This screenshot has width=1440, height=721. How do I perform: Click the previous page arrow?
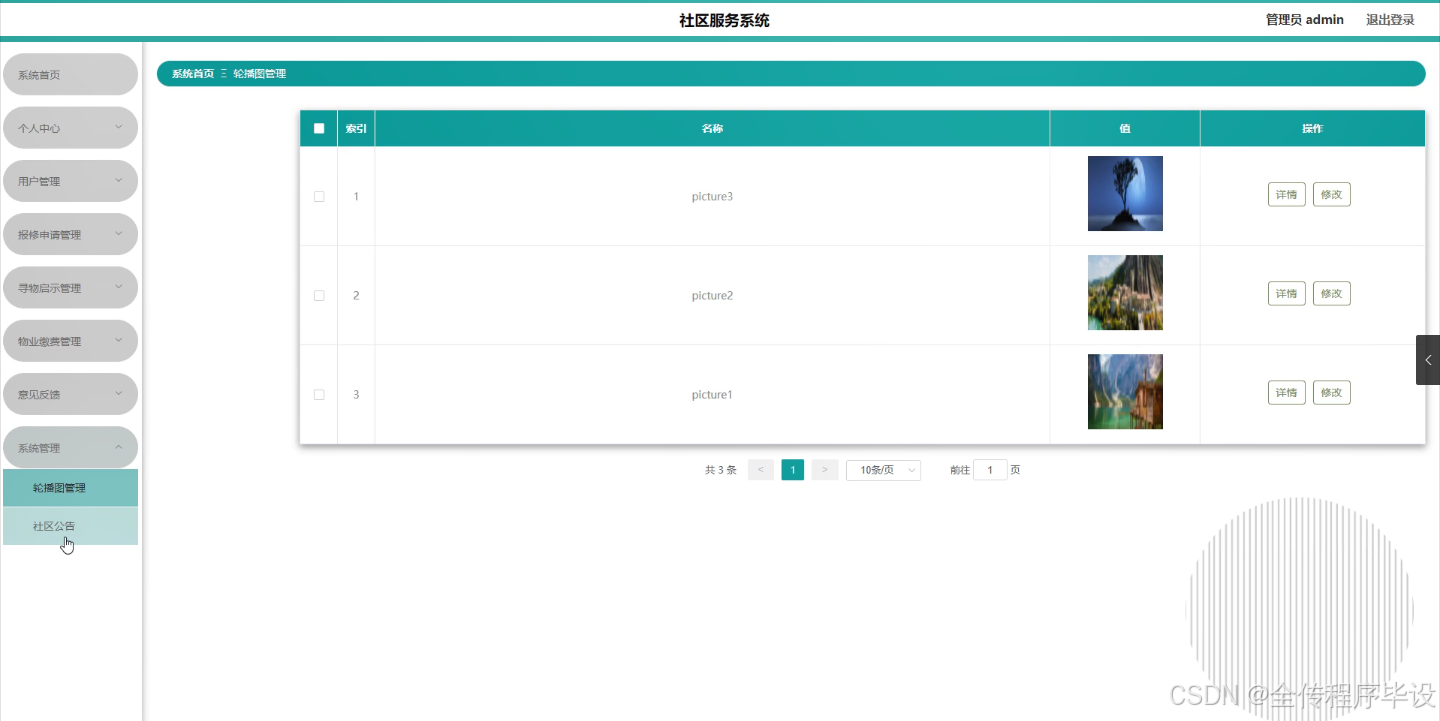pos(760,469)
